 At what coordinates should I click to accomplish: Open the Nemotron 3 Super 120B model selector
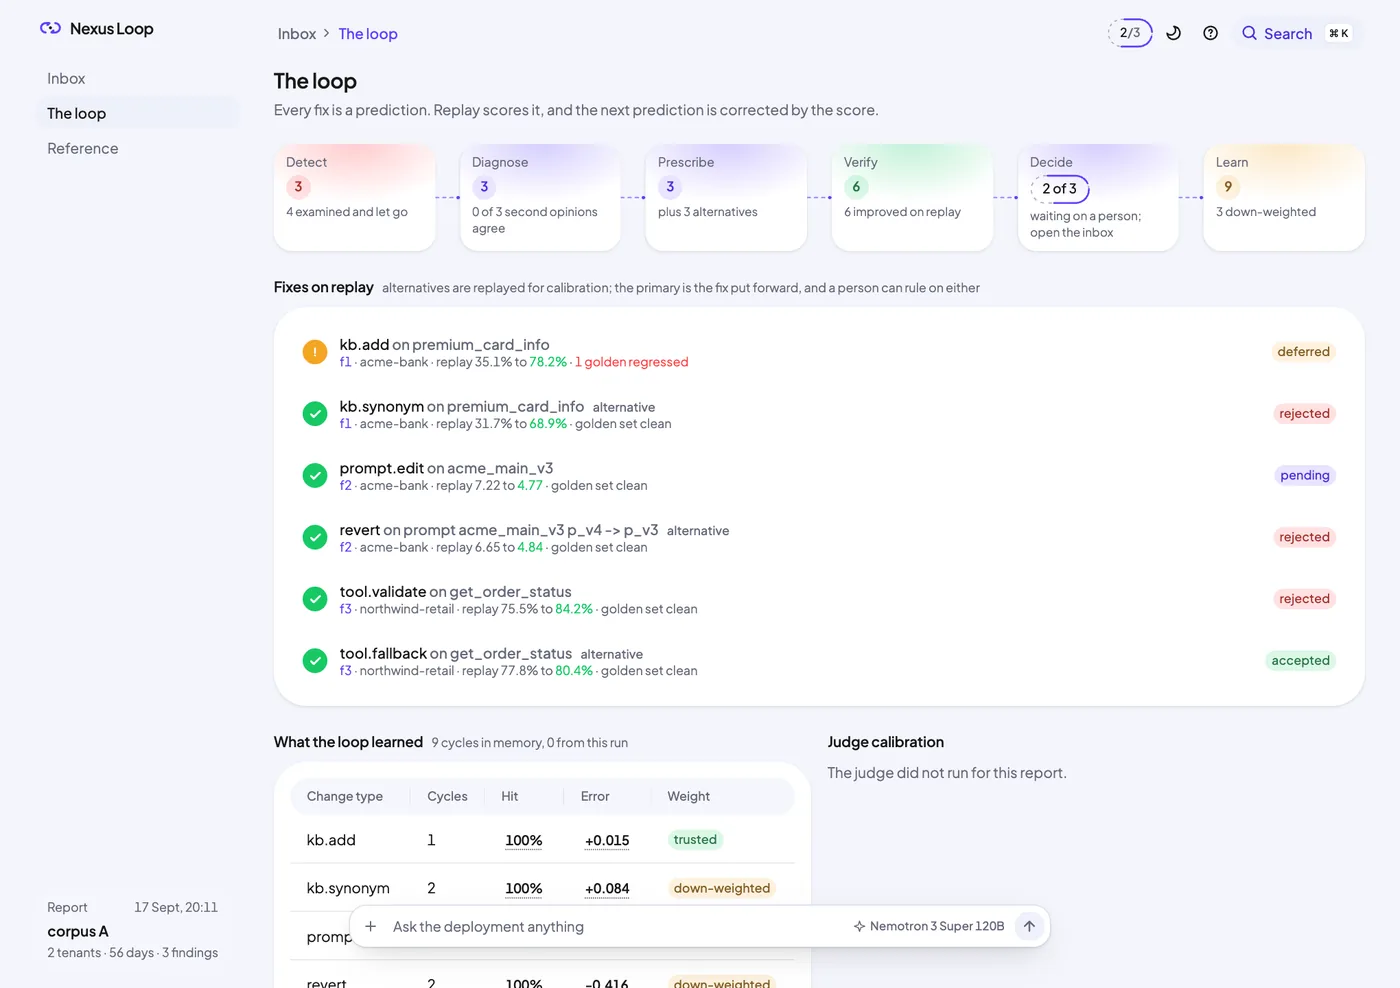click(x=929, y=926)
